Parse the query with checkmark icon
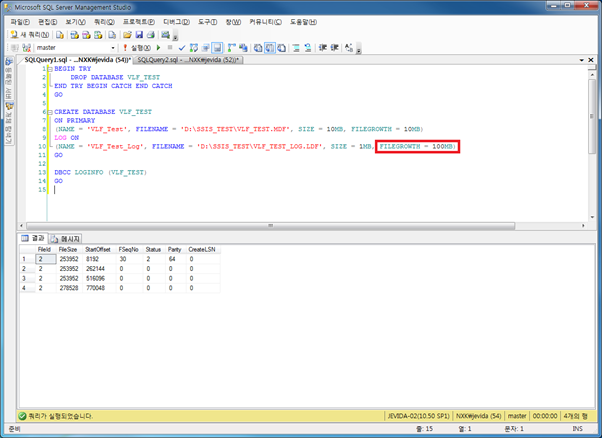Screen dimensions: 602x438 tap(182, 48)
